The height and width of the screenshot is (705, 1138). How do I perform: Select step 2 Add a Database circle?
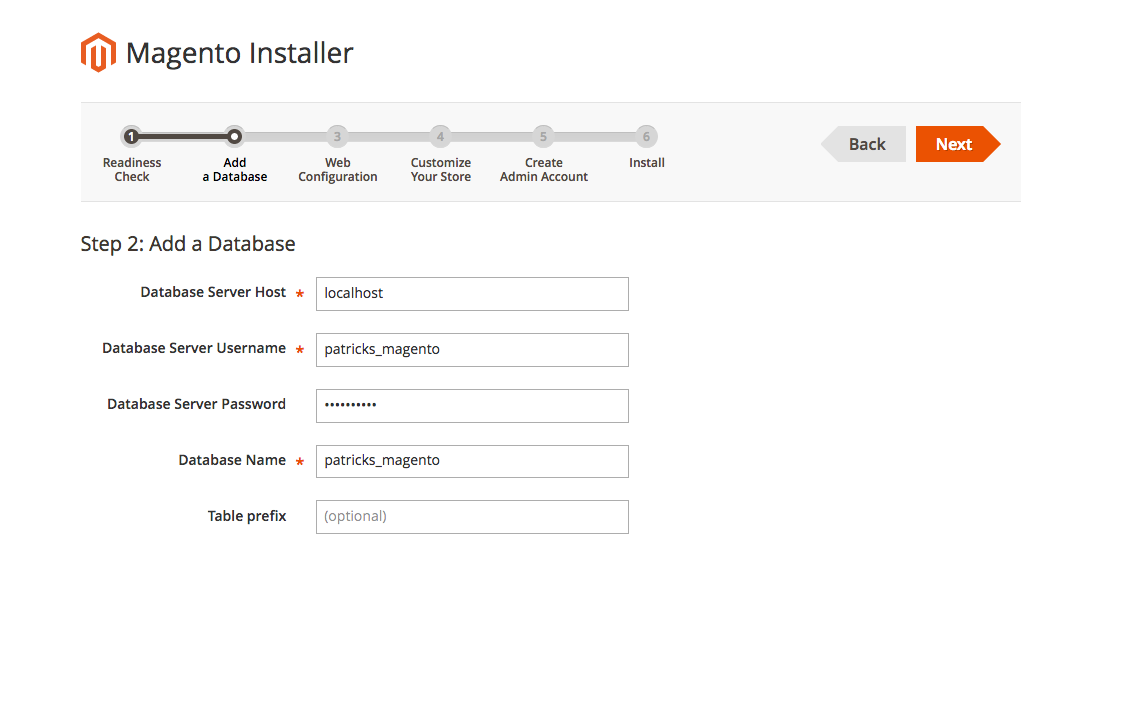click(234, 136)
